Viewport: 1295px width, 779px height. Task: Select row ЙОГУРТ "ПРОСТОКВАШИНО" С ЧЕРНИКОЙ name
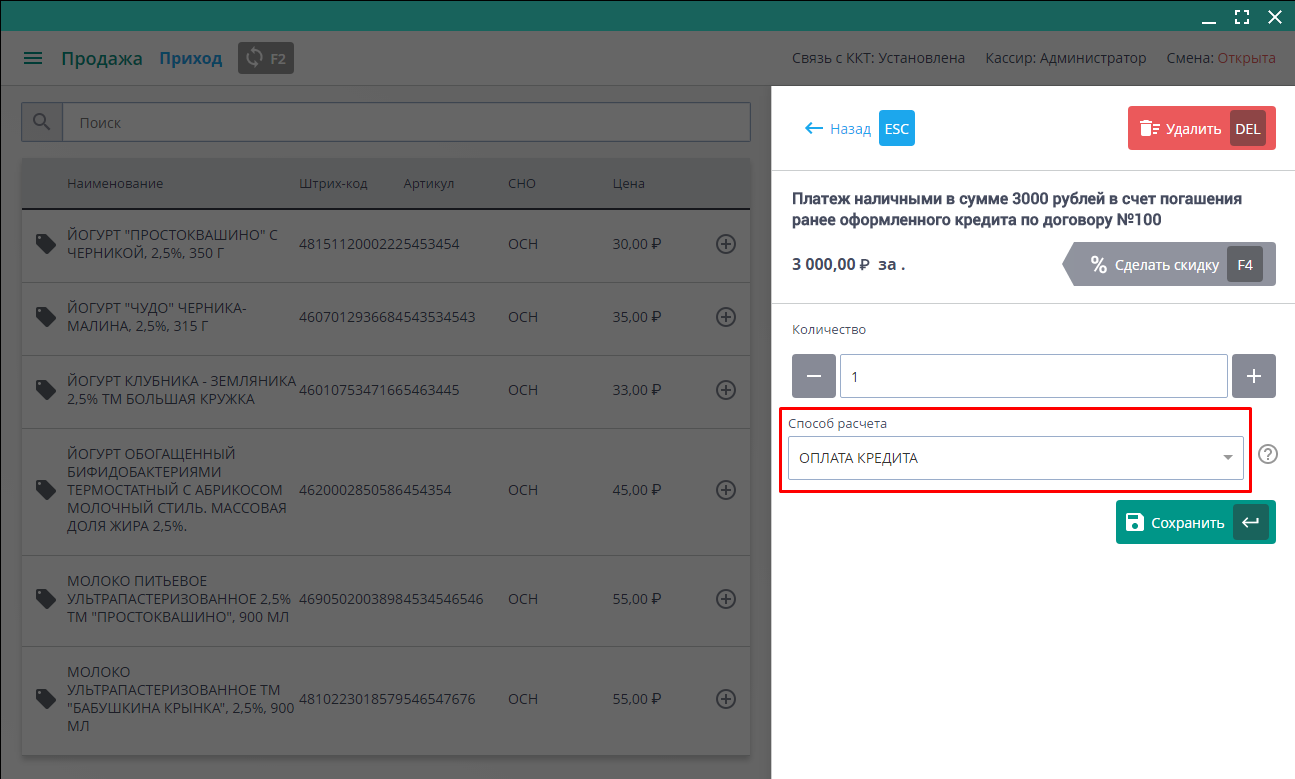click(172, 244)
